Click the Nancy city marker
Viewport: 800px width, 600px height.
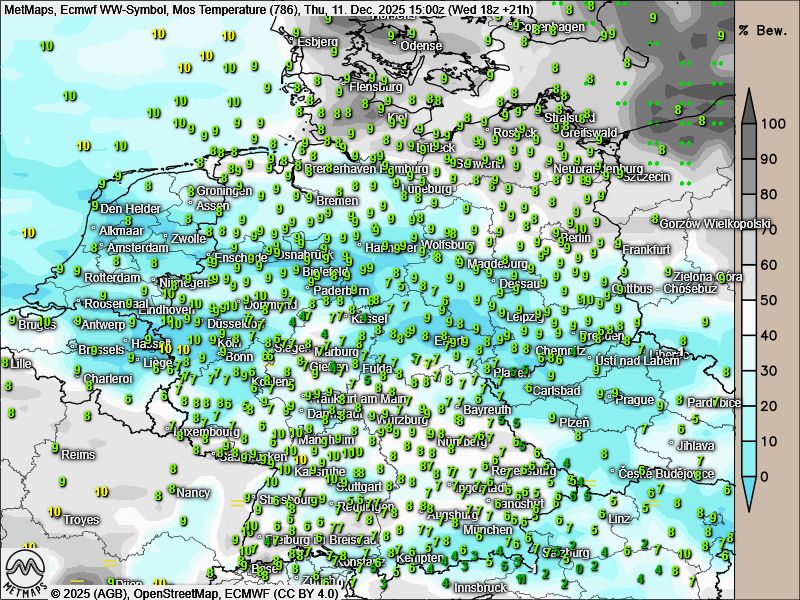[x=174, y=491]
